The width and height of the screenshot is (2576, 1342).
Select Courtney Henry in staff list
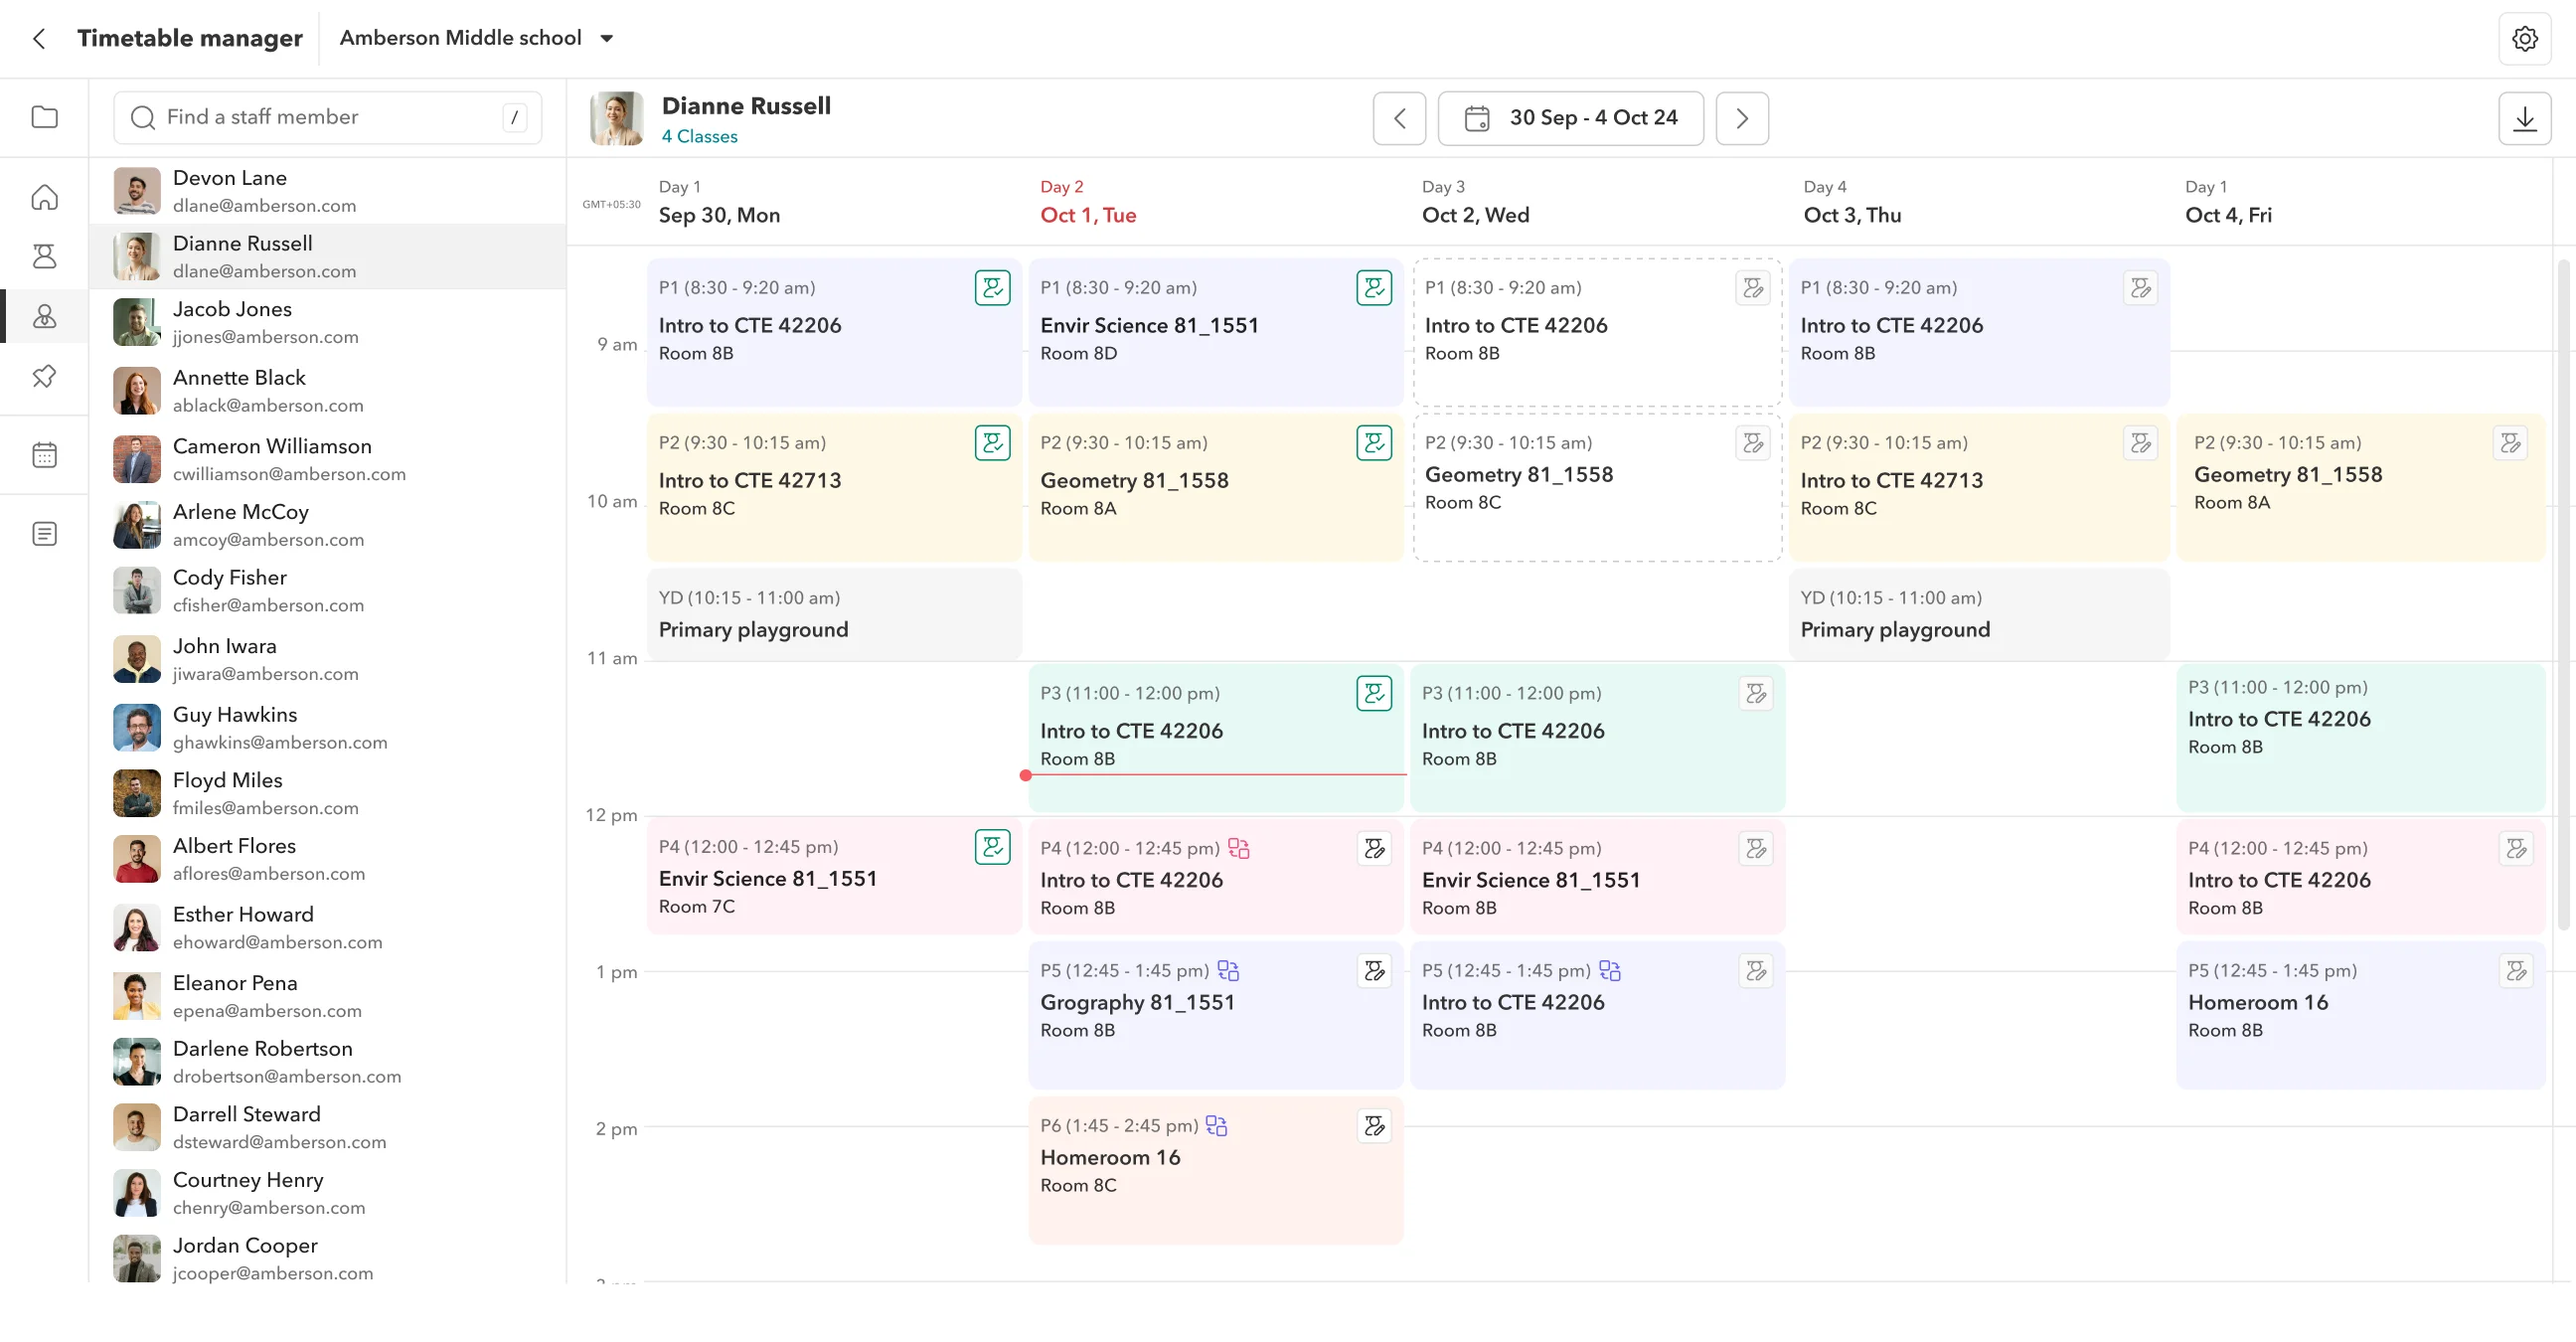327,1193
